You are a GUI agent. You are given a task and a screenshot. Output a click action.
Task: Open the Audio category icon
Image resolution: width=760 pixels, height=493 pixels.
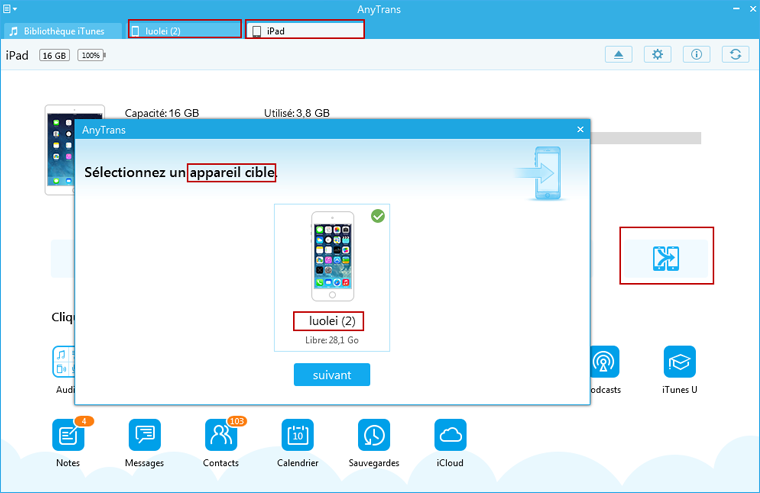[x=63, y=362]
